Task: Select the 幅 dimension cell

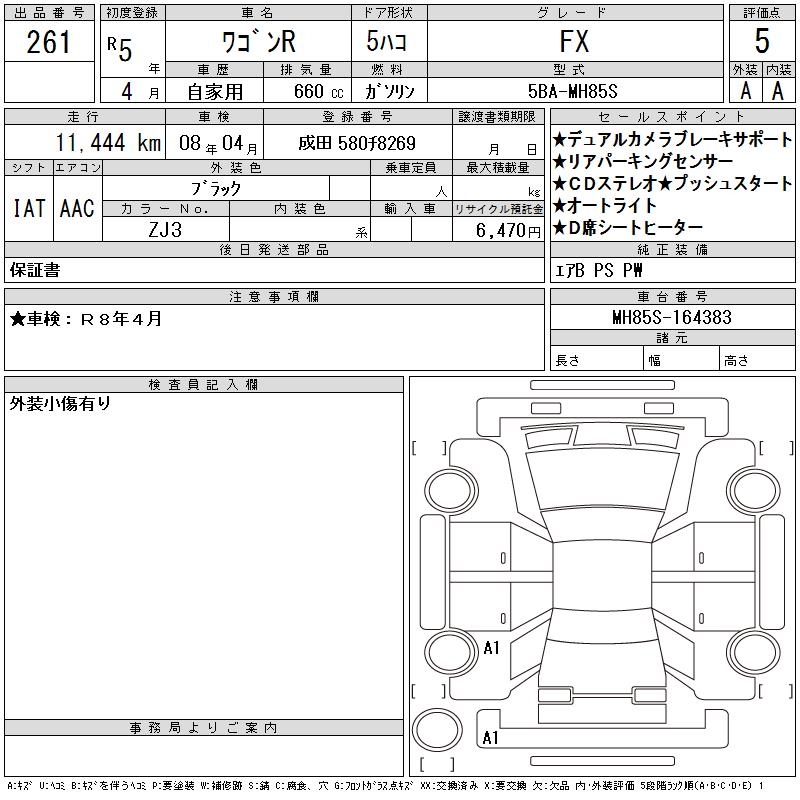Action: [x=681, y=360]
